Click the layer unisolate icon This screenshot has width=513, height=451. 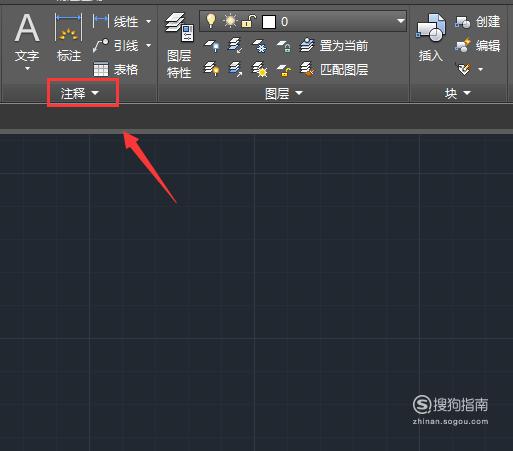tap(235, 69)
